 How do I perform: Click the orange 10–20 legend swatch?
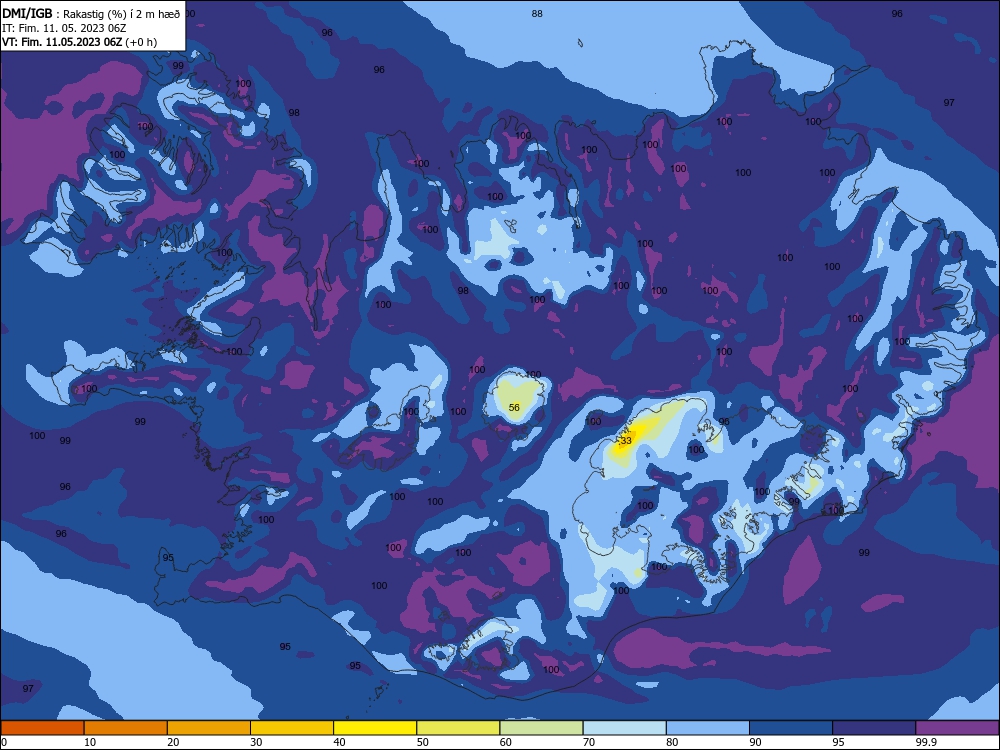point(126,728)
